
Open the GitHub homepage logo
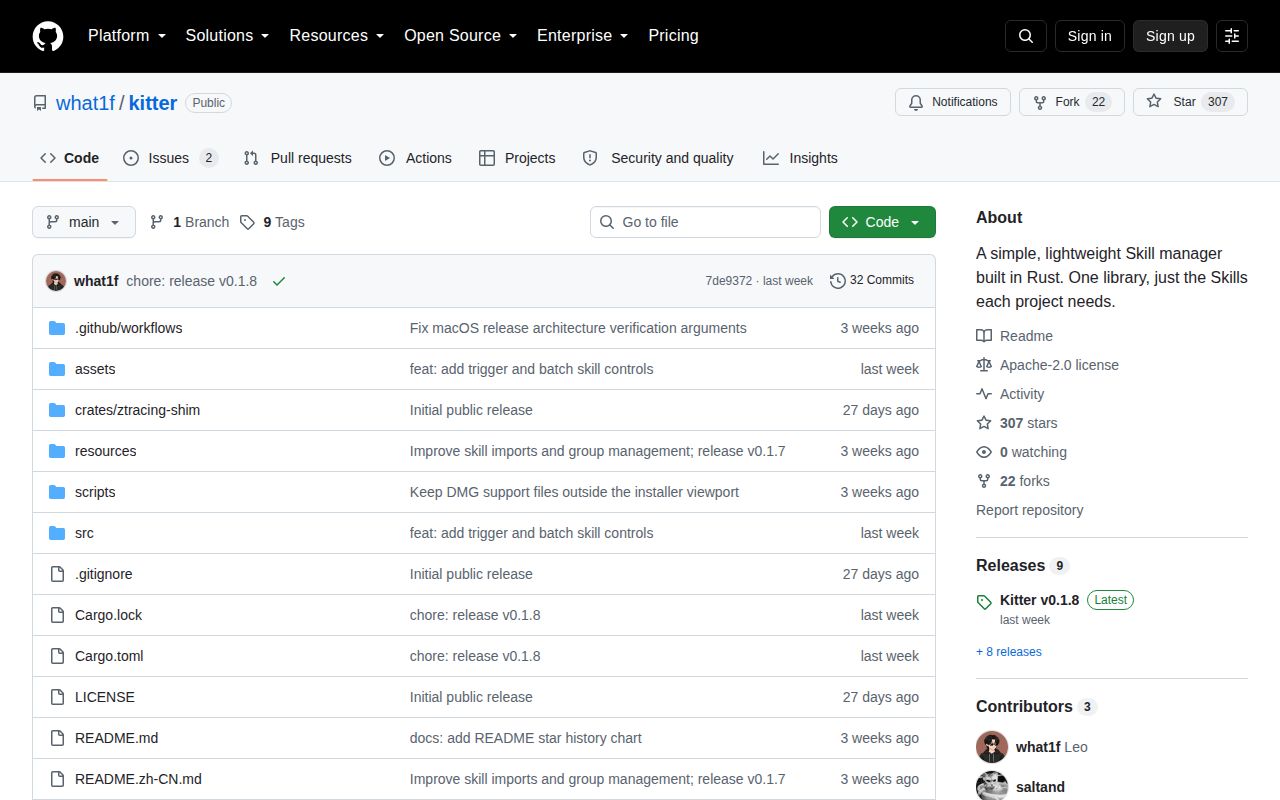[48, 36]
